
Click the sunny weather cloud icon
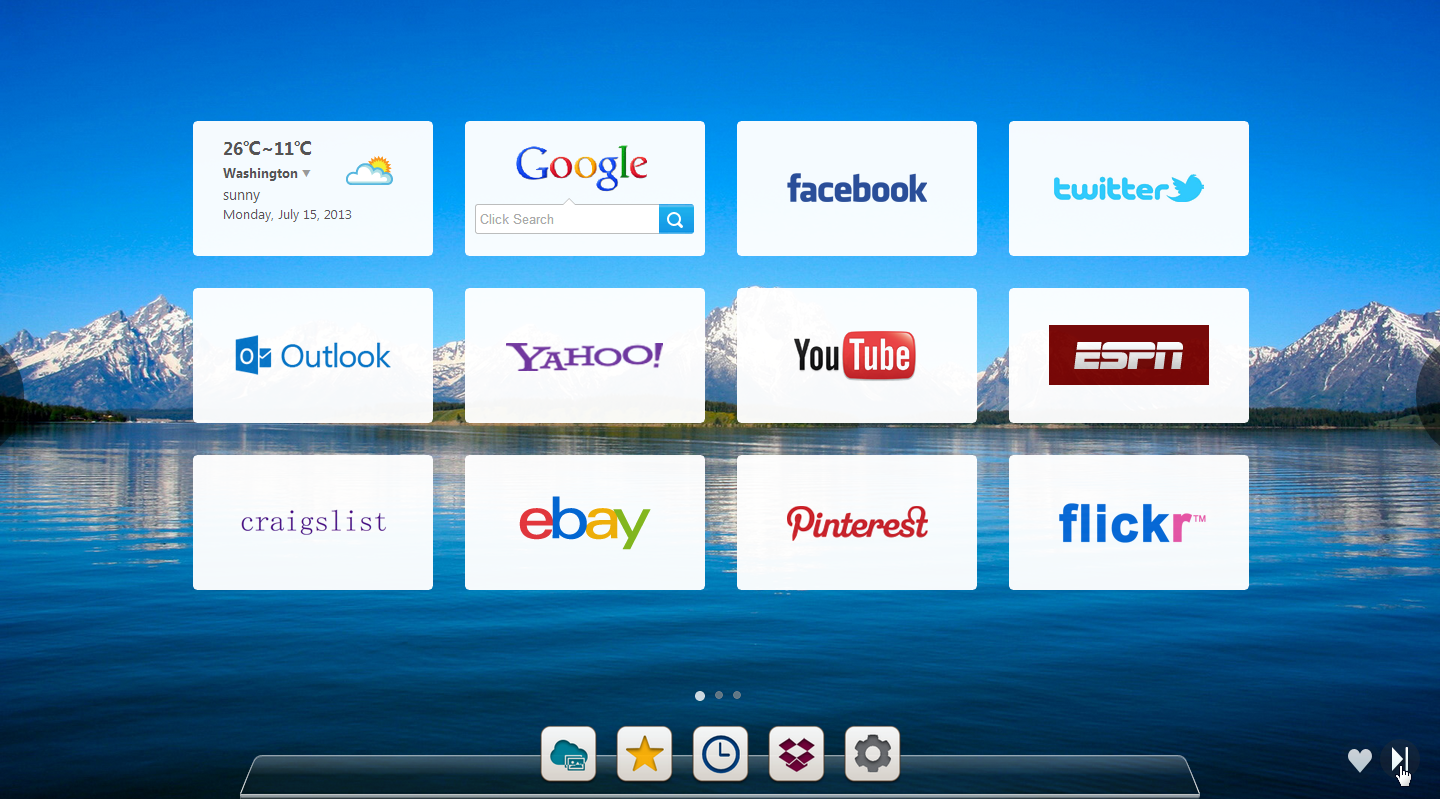coord(369,172)
